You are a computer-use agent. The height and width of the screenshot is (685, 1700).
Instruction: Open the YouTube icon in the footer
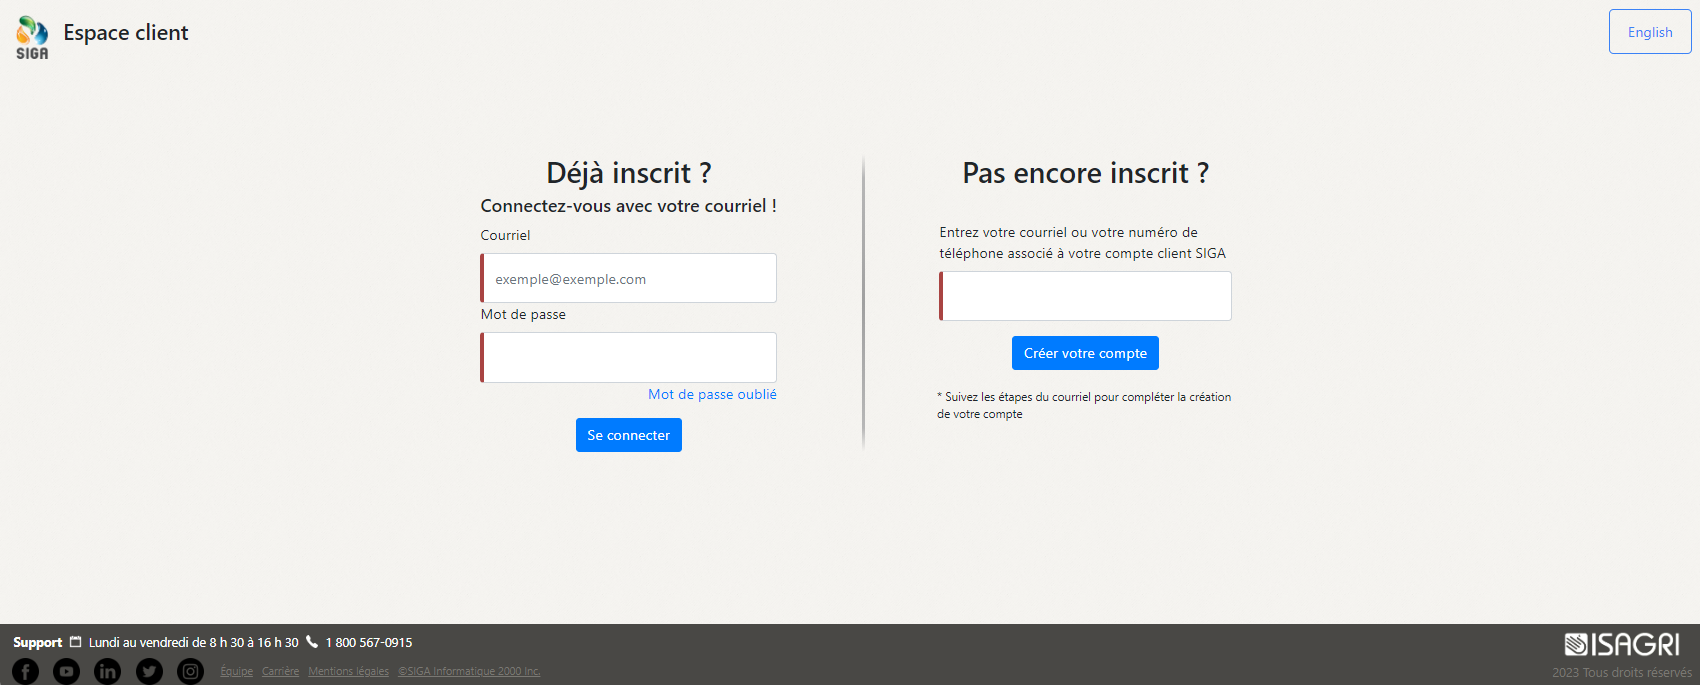coord(66,671)
